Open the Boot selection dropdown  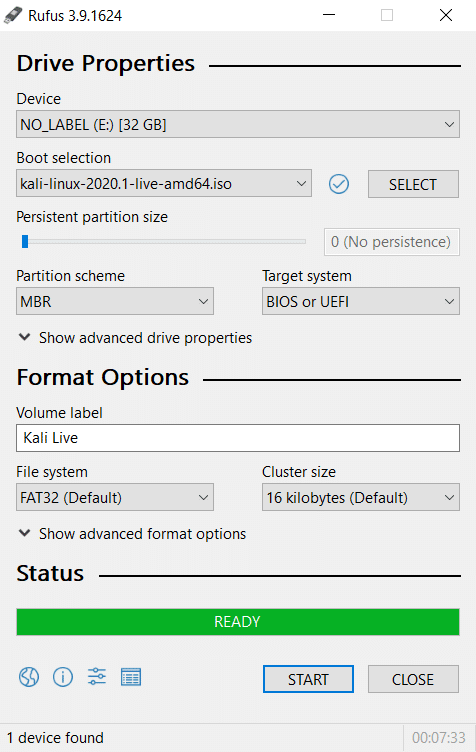click(x=164, y=184)
